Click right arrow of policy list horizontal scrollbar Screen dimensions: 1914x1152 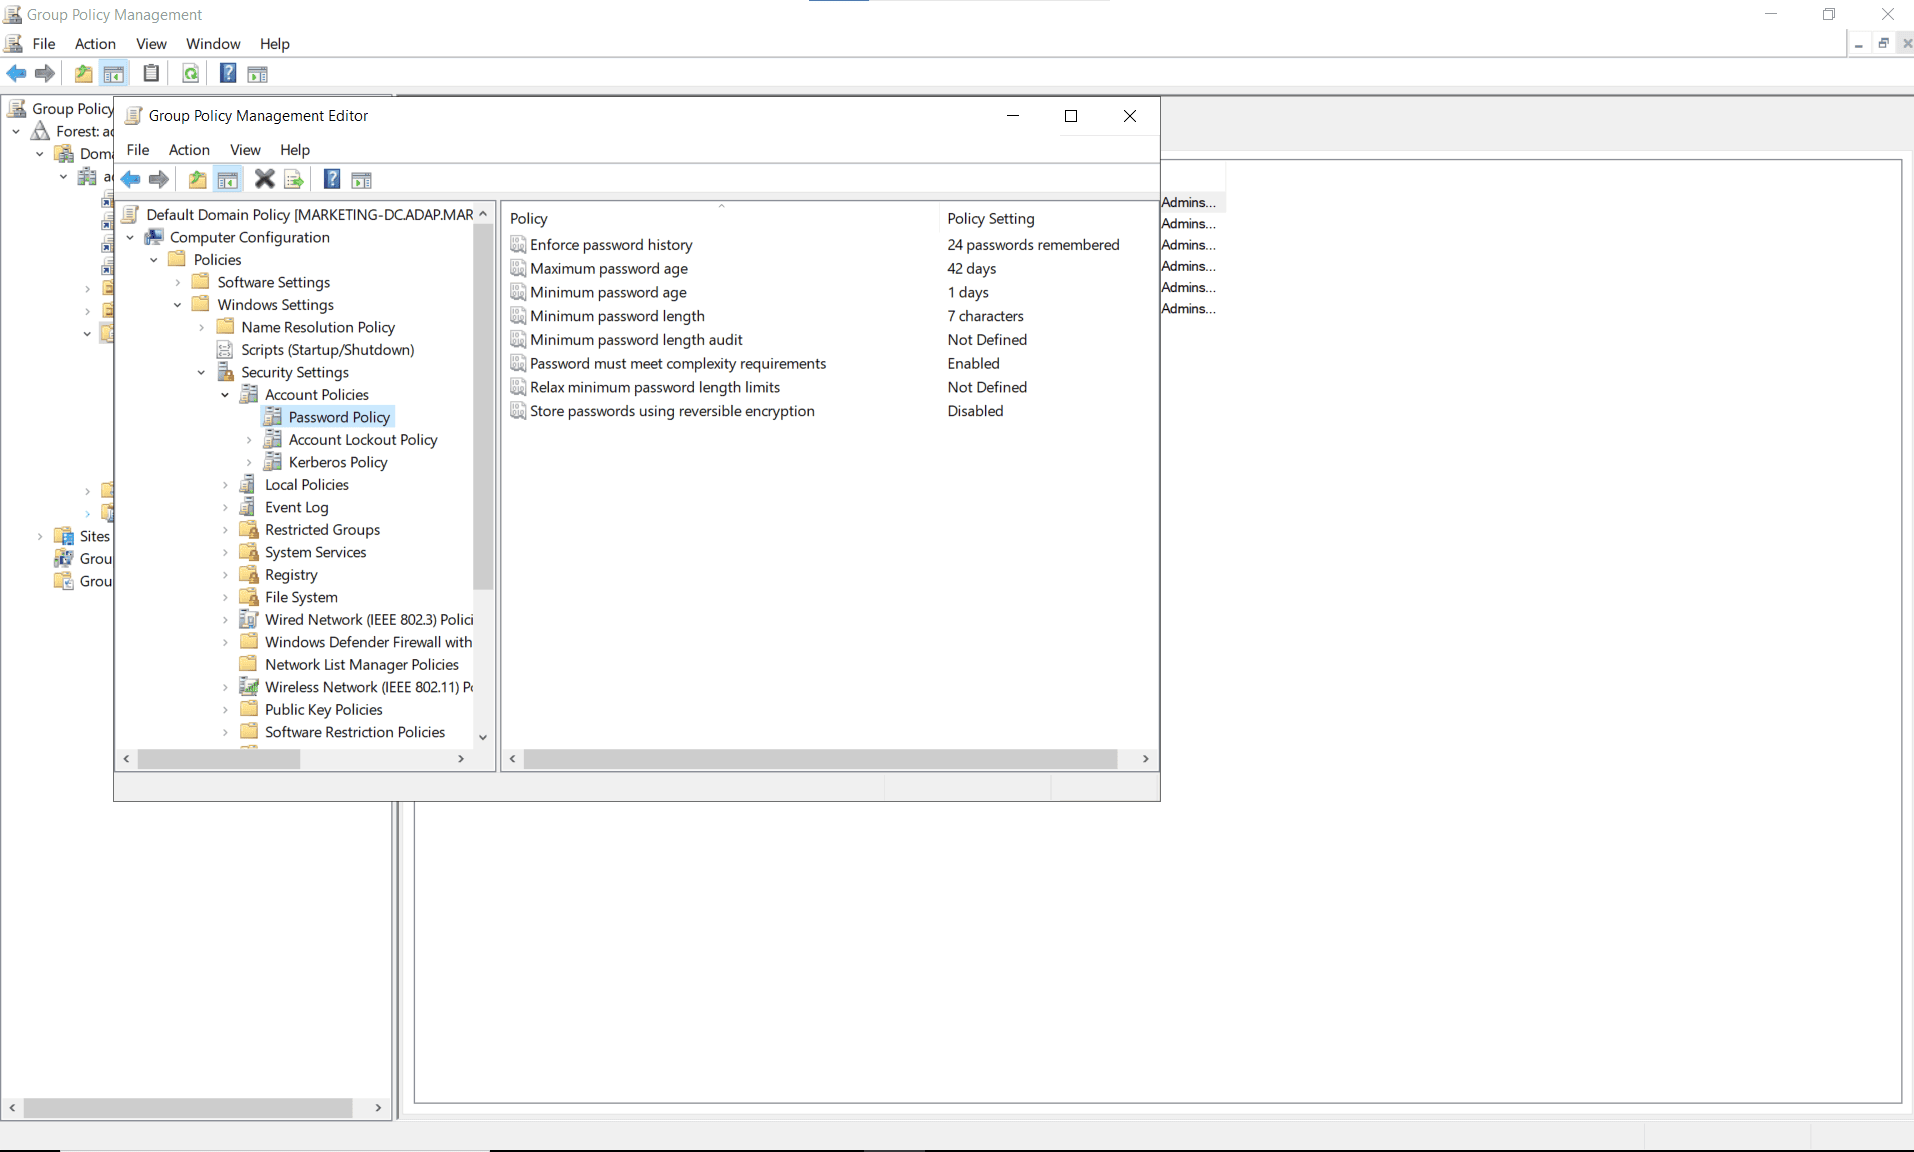pos(1145,759)
